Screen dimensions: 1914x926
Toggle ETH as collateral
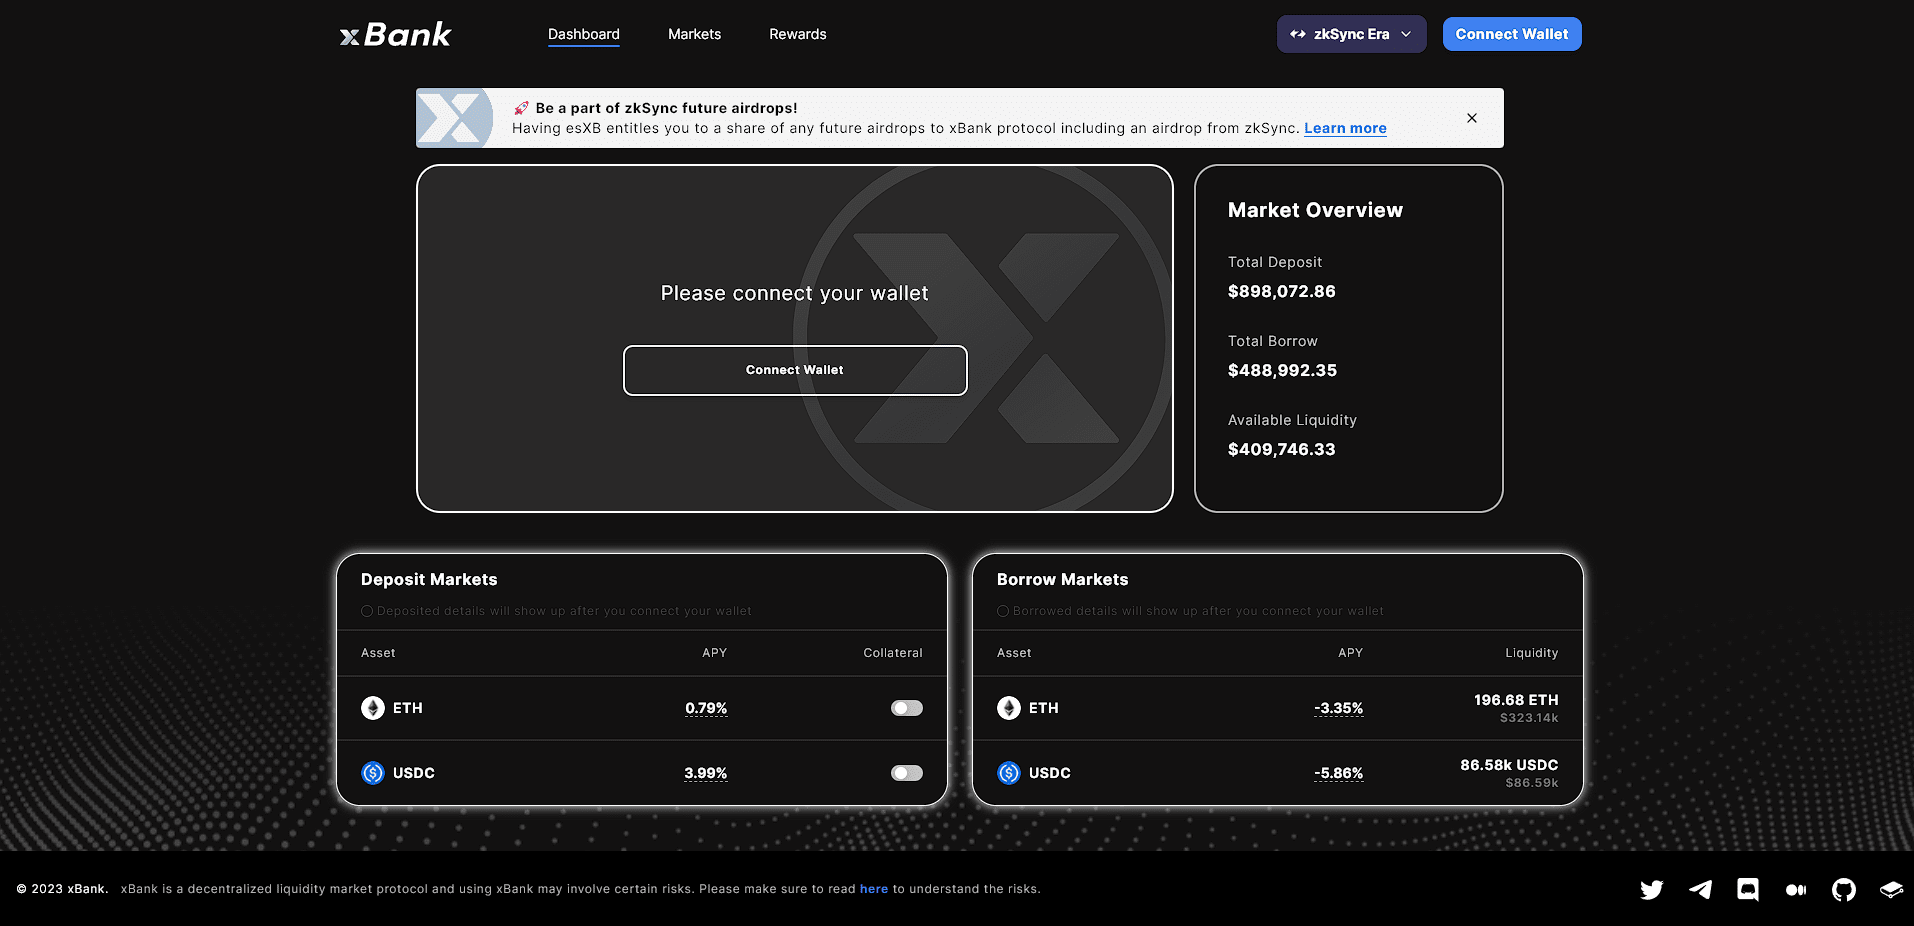tap(907, 708)
